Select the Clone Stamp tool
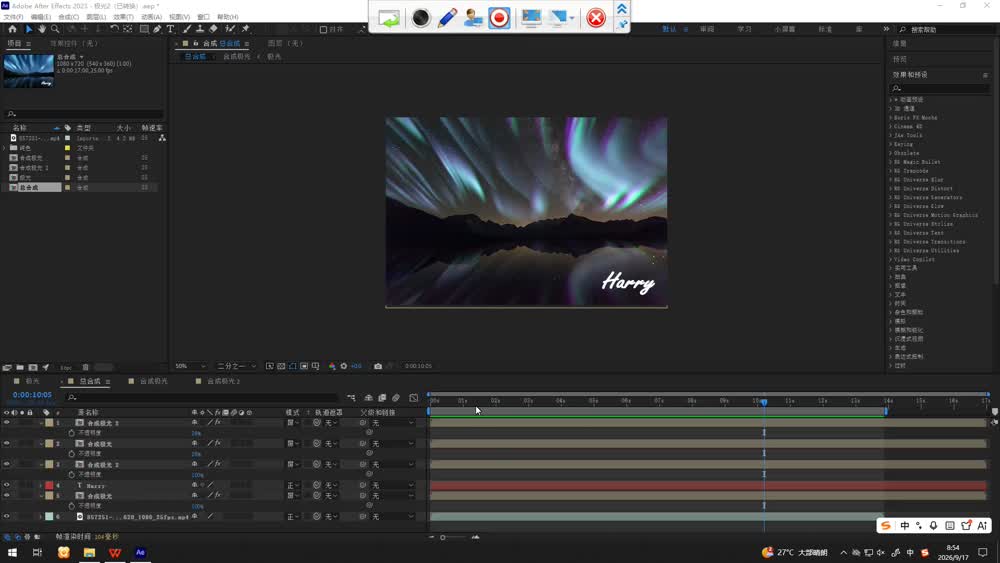The image size is (1000, 563). tap(200, 29)
